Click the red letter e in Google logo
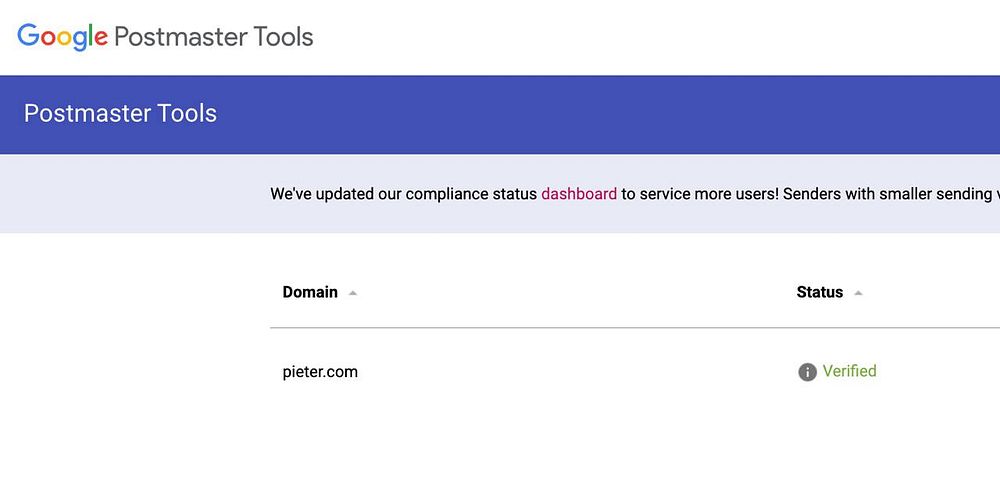Image resolution: width=1000 pixels, height=495 pixels. [x=101, y=39]
